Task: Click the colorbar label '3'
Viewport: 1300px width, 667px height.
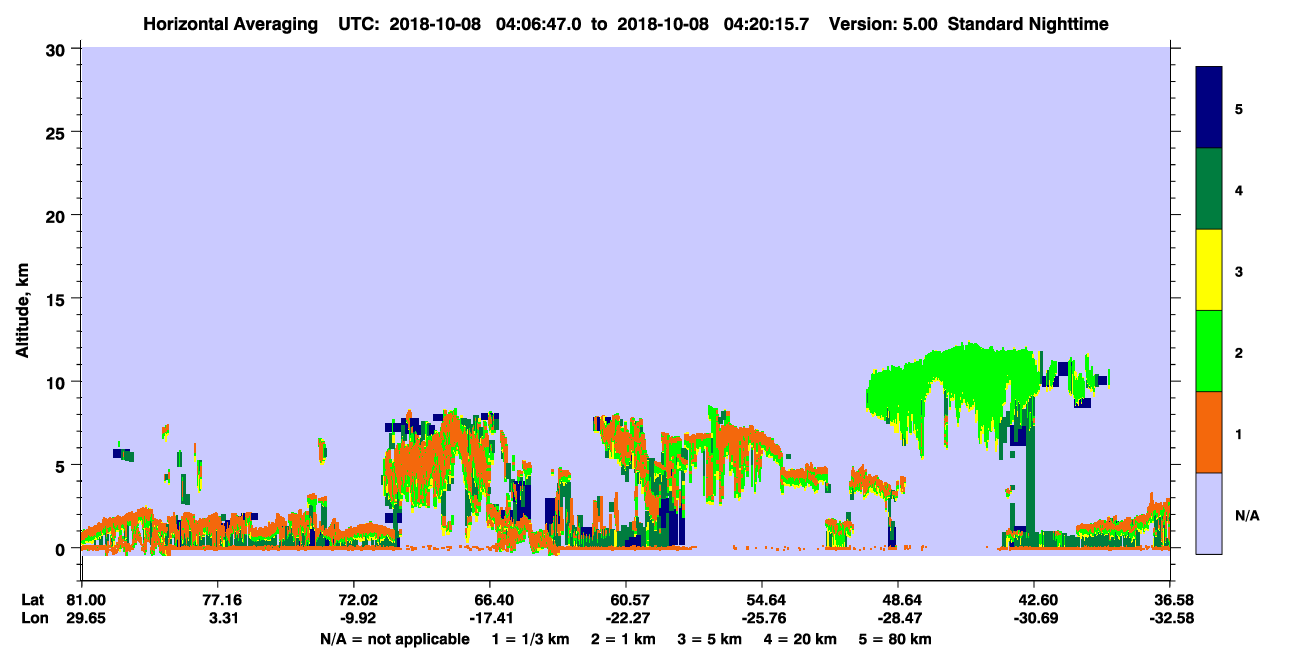Action: [1239, 271]
